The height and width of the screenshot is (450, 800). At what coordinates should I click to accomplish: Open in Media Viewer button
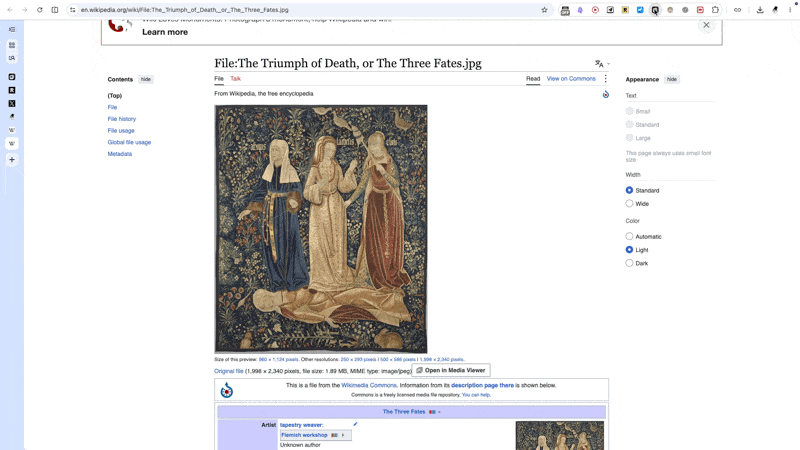tap(451, 370)
